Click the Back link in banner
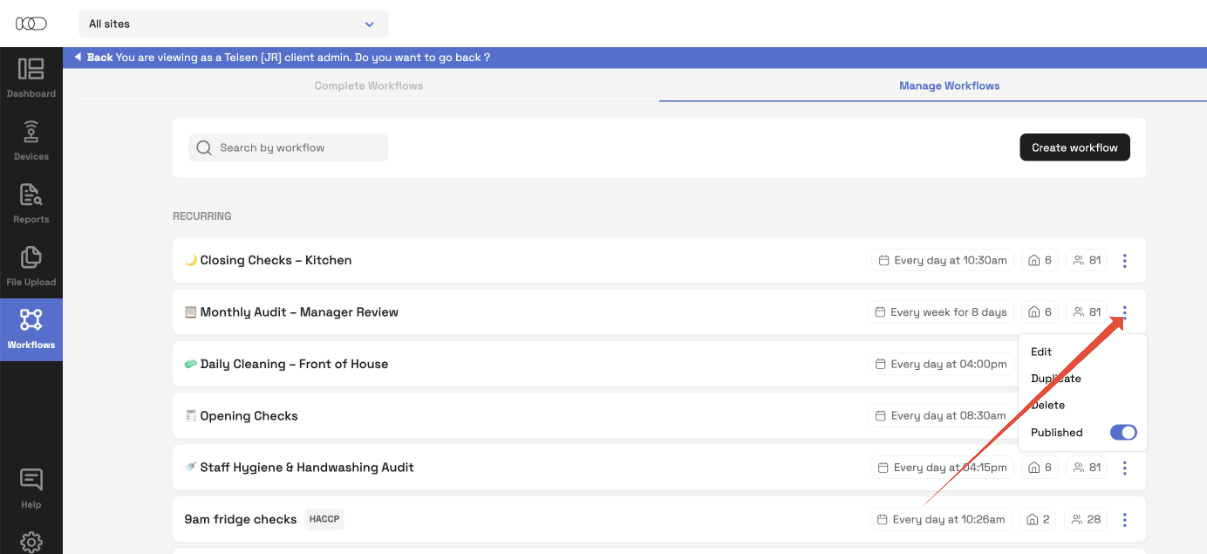Viewport: 1207px width, 554px height. 99,58
